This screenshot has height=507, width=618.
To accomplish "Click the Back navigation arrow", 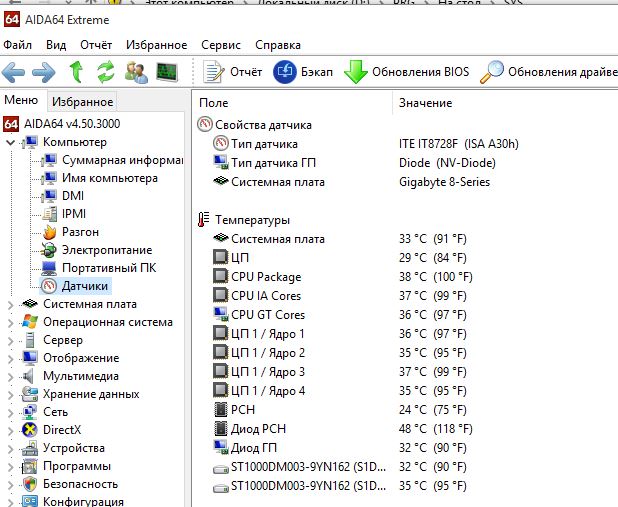I will tap(13, 73).
